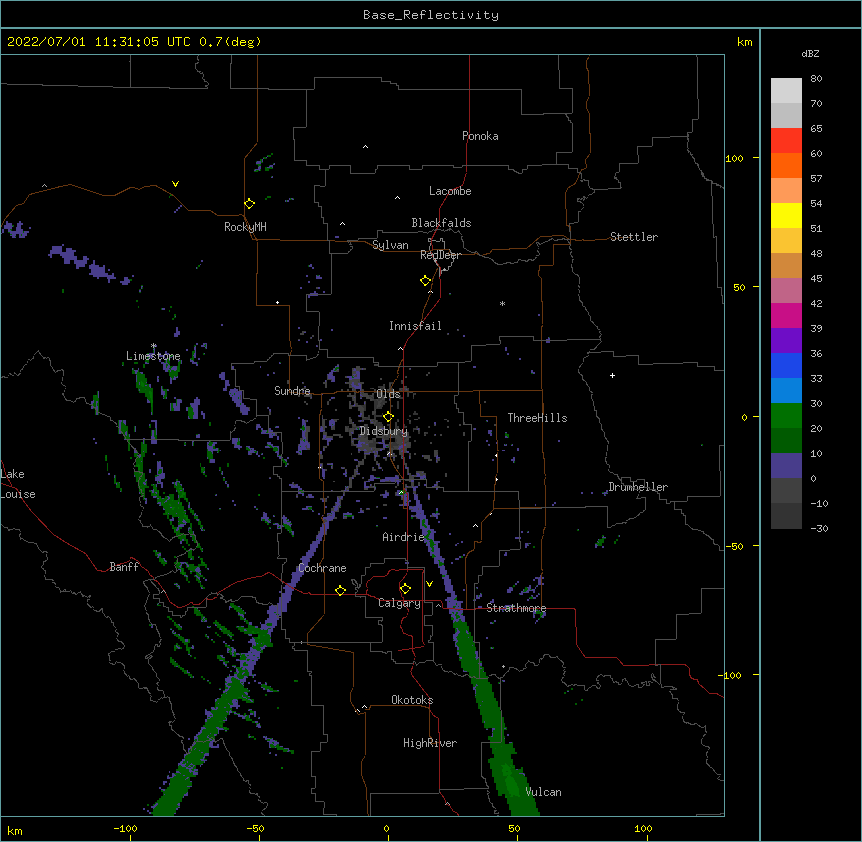
Task: Click the Cochrane city label
Action: (322, 568)
